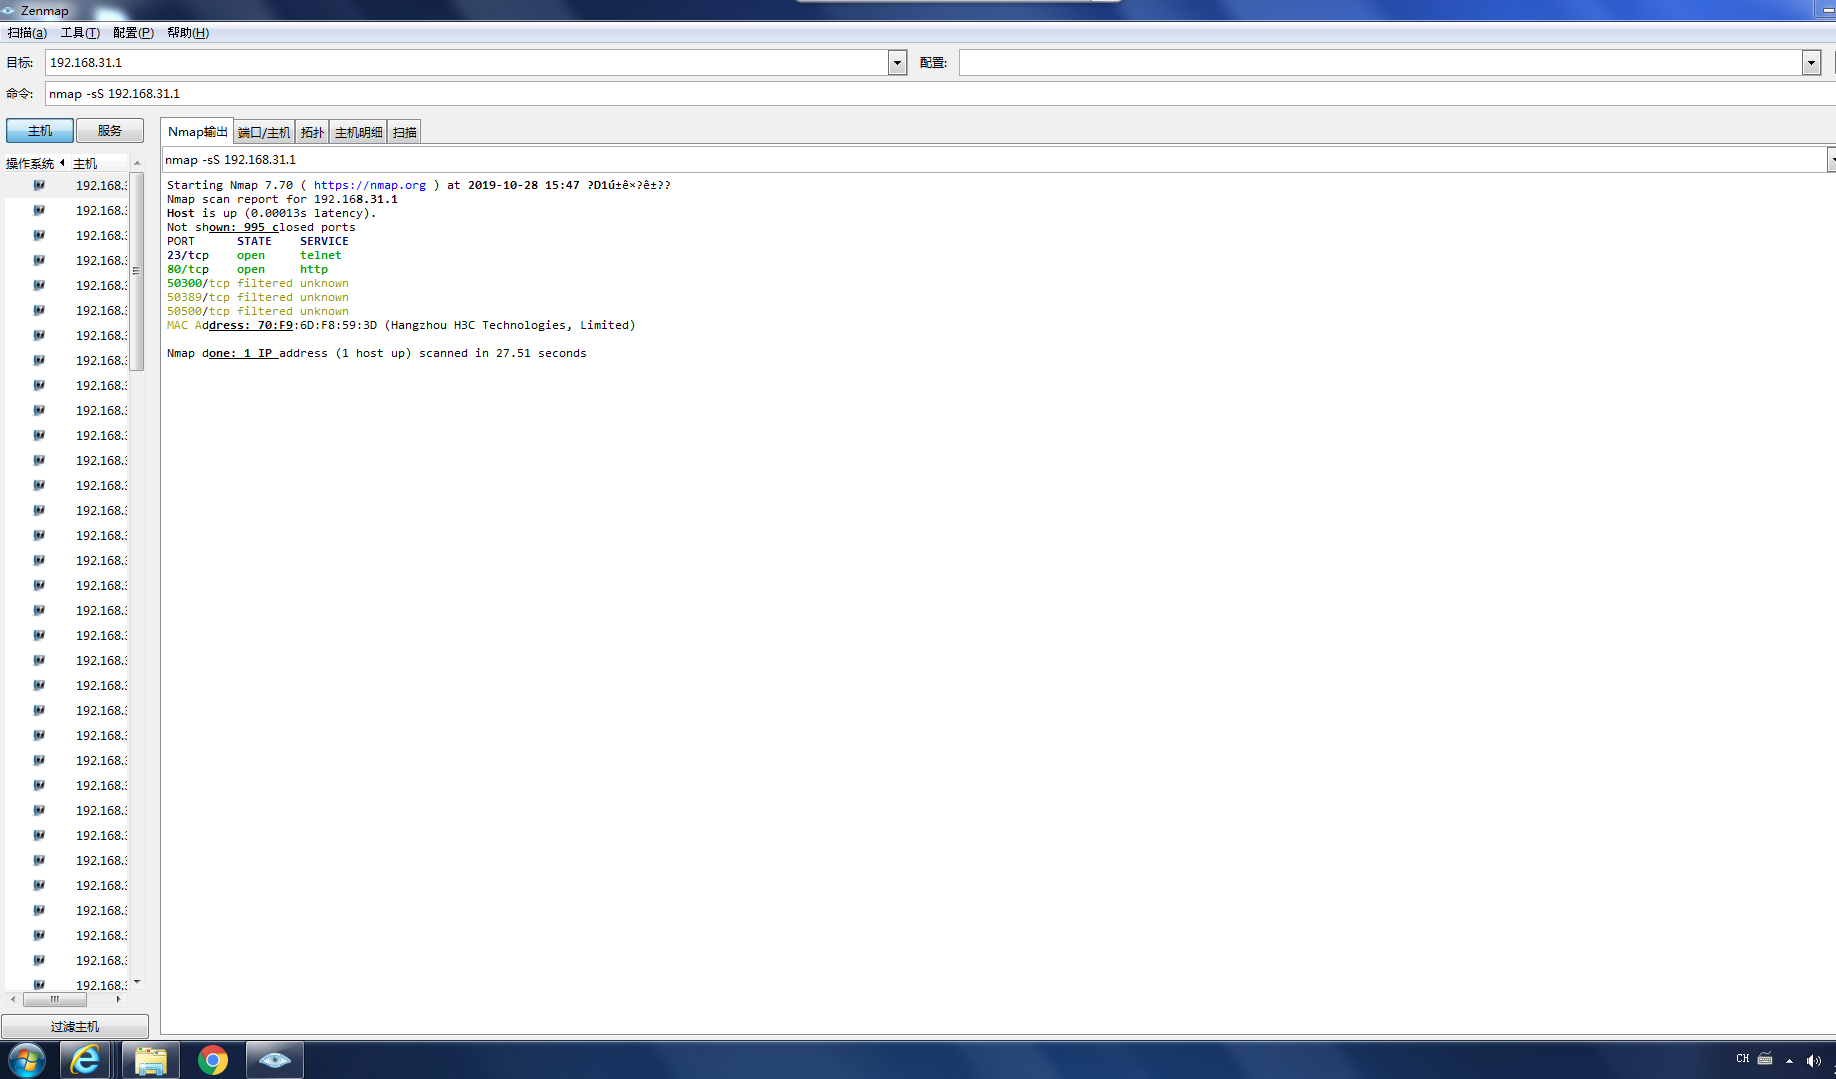Open File Explorer from the taskbar
This screenshot has height=1079, width=1836.
tap(150, 1060)
